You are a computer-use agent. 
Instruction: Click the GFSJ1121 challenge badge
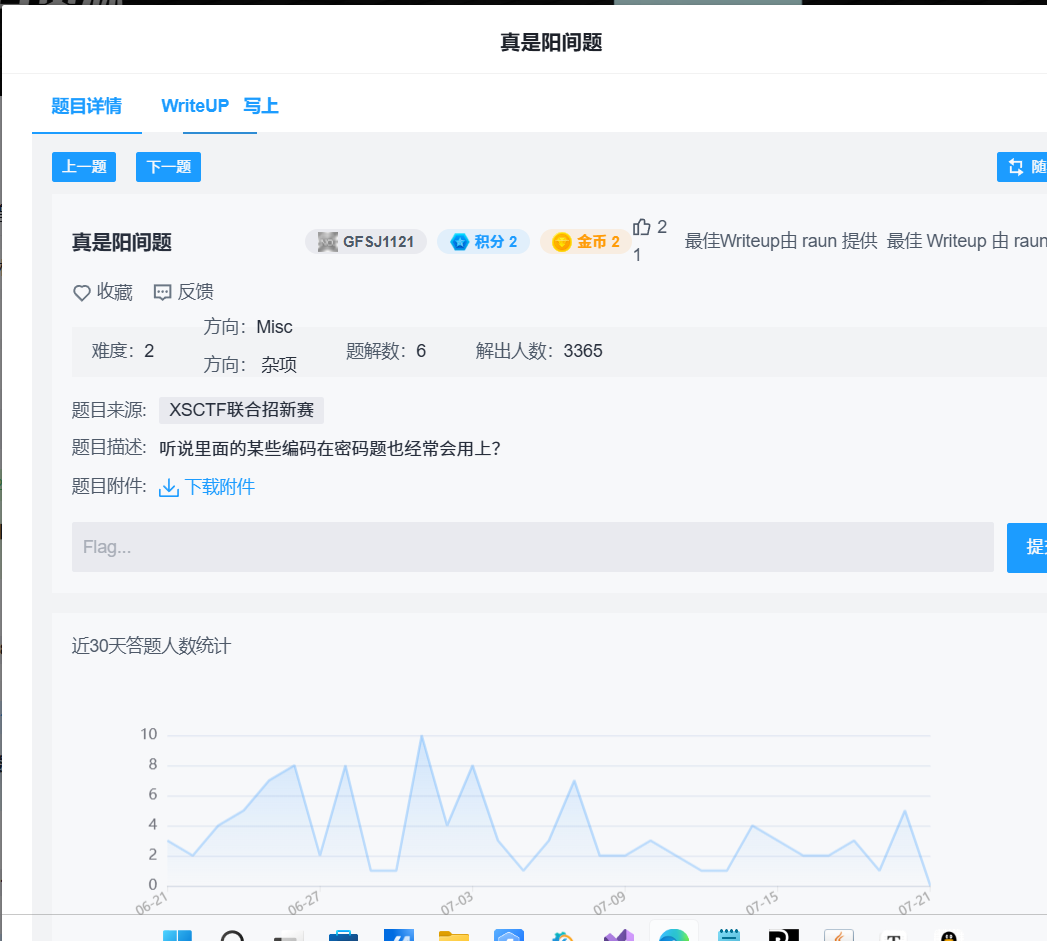(366, 241)
